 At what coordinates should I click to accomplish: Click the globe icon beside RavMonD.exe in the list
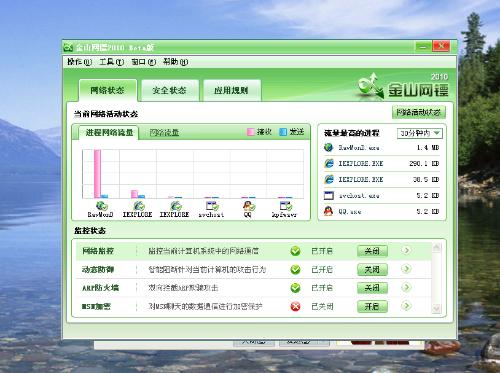click(x=329, y=147)
